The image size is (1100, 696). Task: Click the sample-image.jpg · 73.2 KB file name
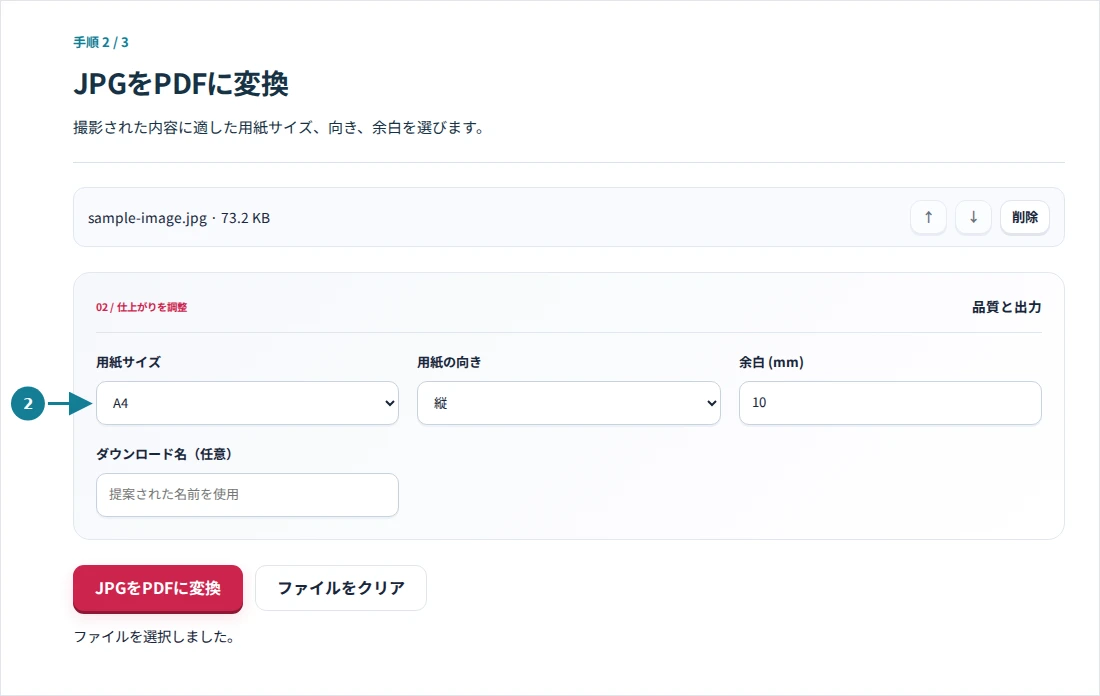(179, 218)
